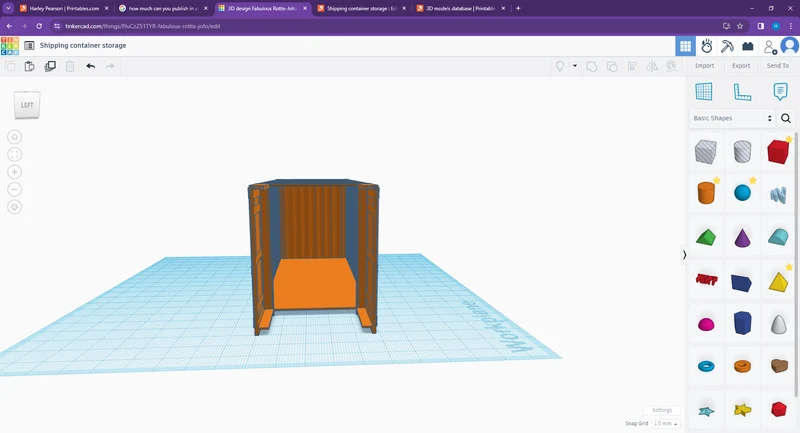Click the Shipping container storage title

[83, 45]
